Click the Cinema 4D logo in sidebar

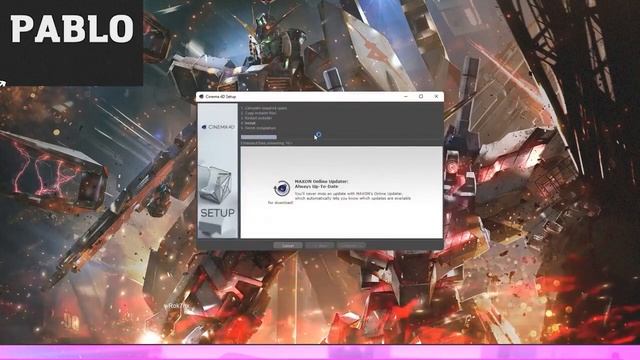218,127
